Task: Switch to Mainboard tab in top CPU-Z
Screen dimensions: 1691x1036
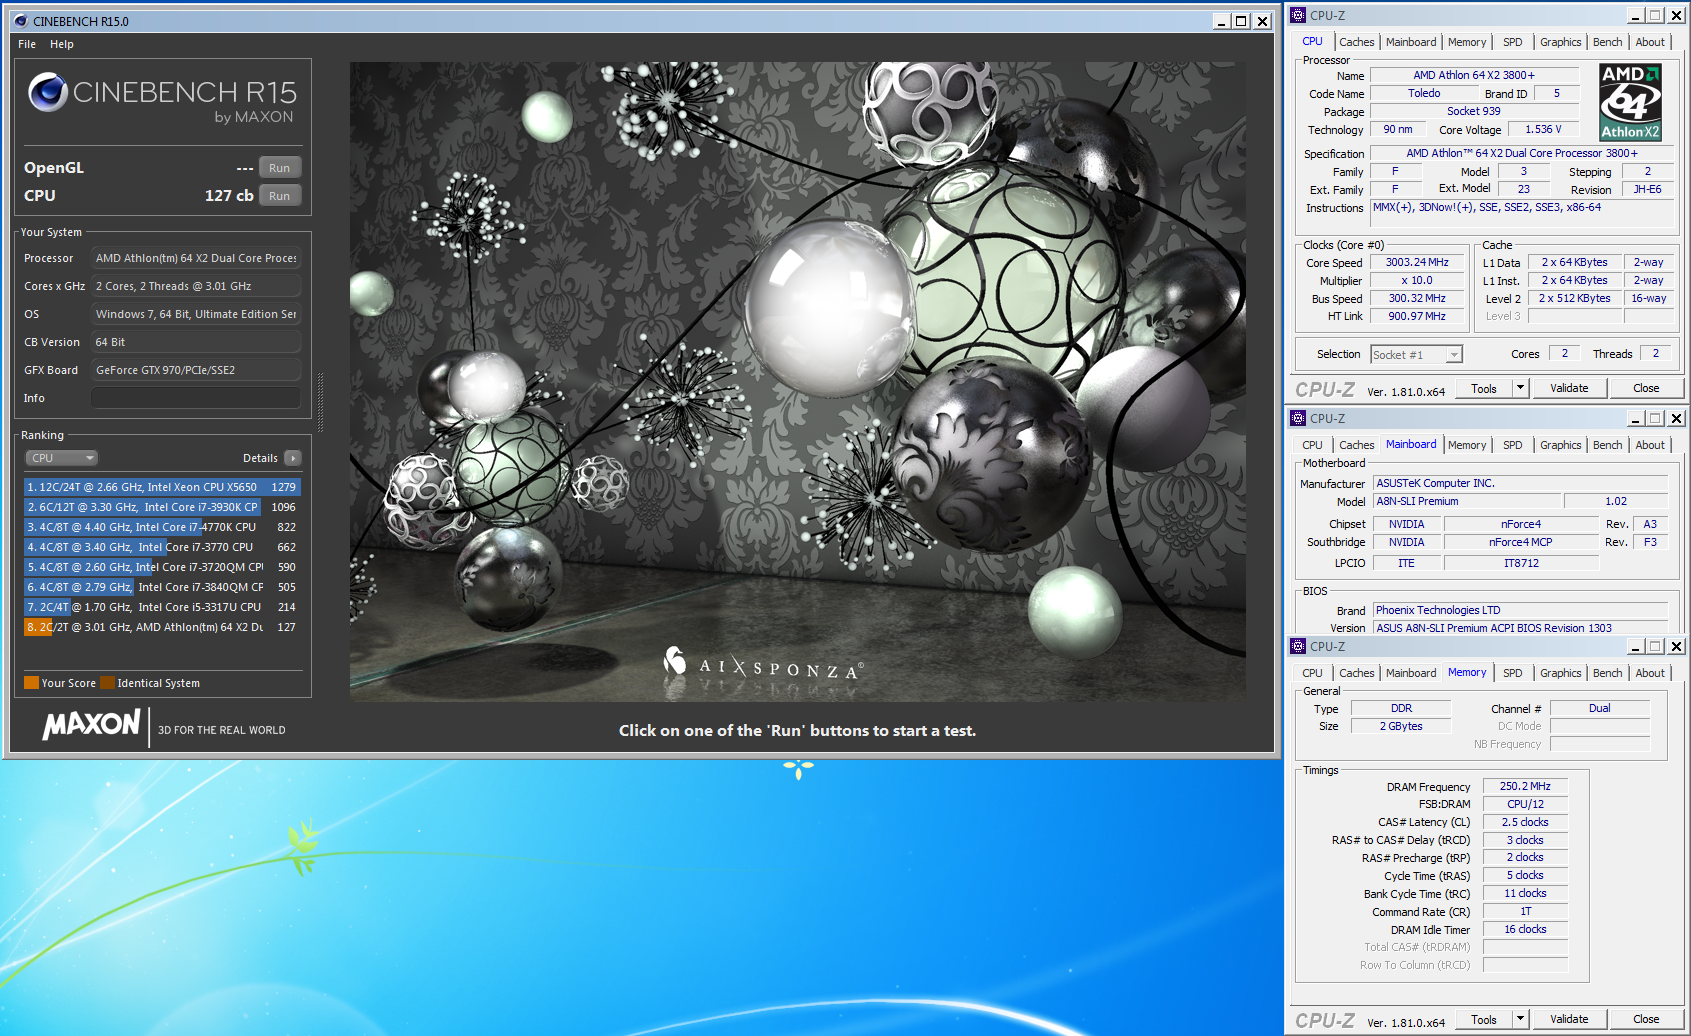Action: [1410, 42]
